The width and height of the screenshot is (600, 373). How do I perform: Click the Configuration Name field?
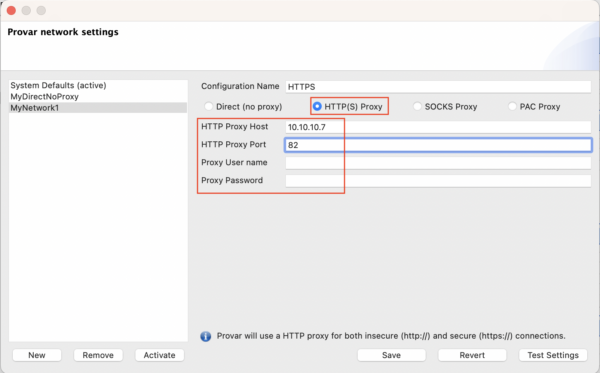point(438,87)
